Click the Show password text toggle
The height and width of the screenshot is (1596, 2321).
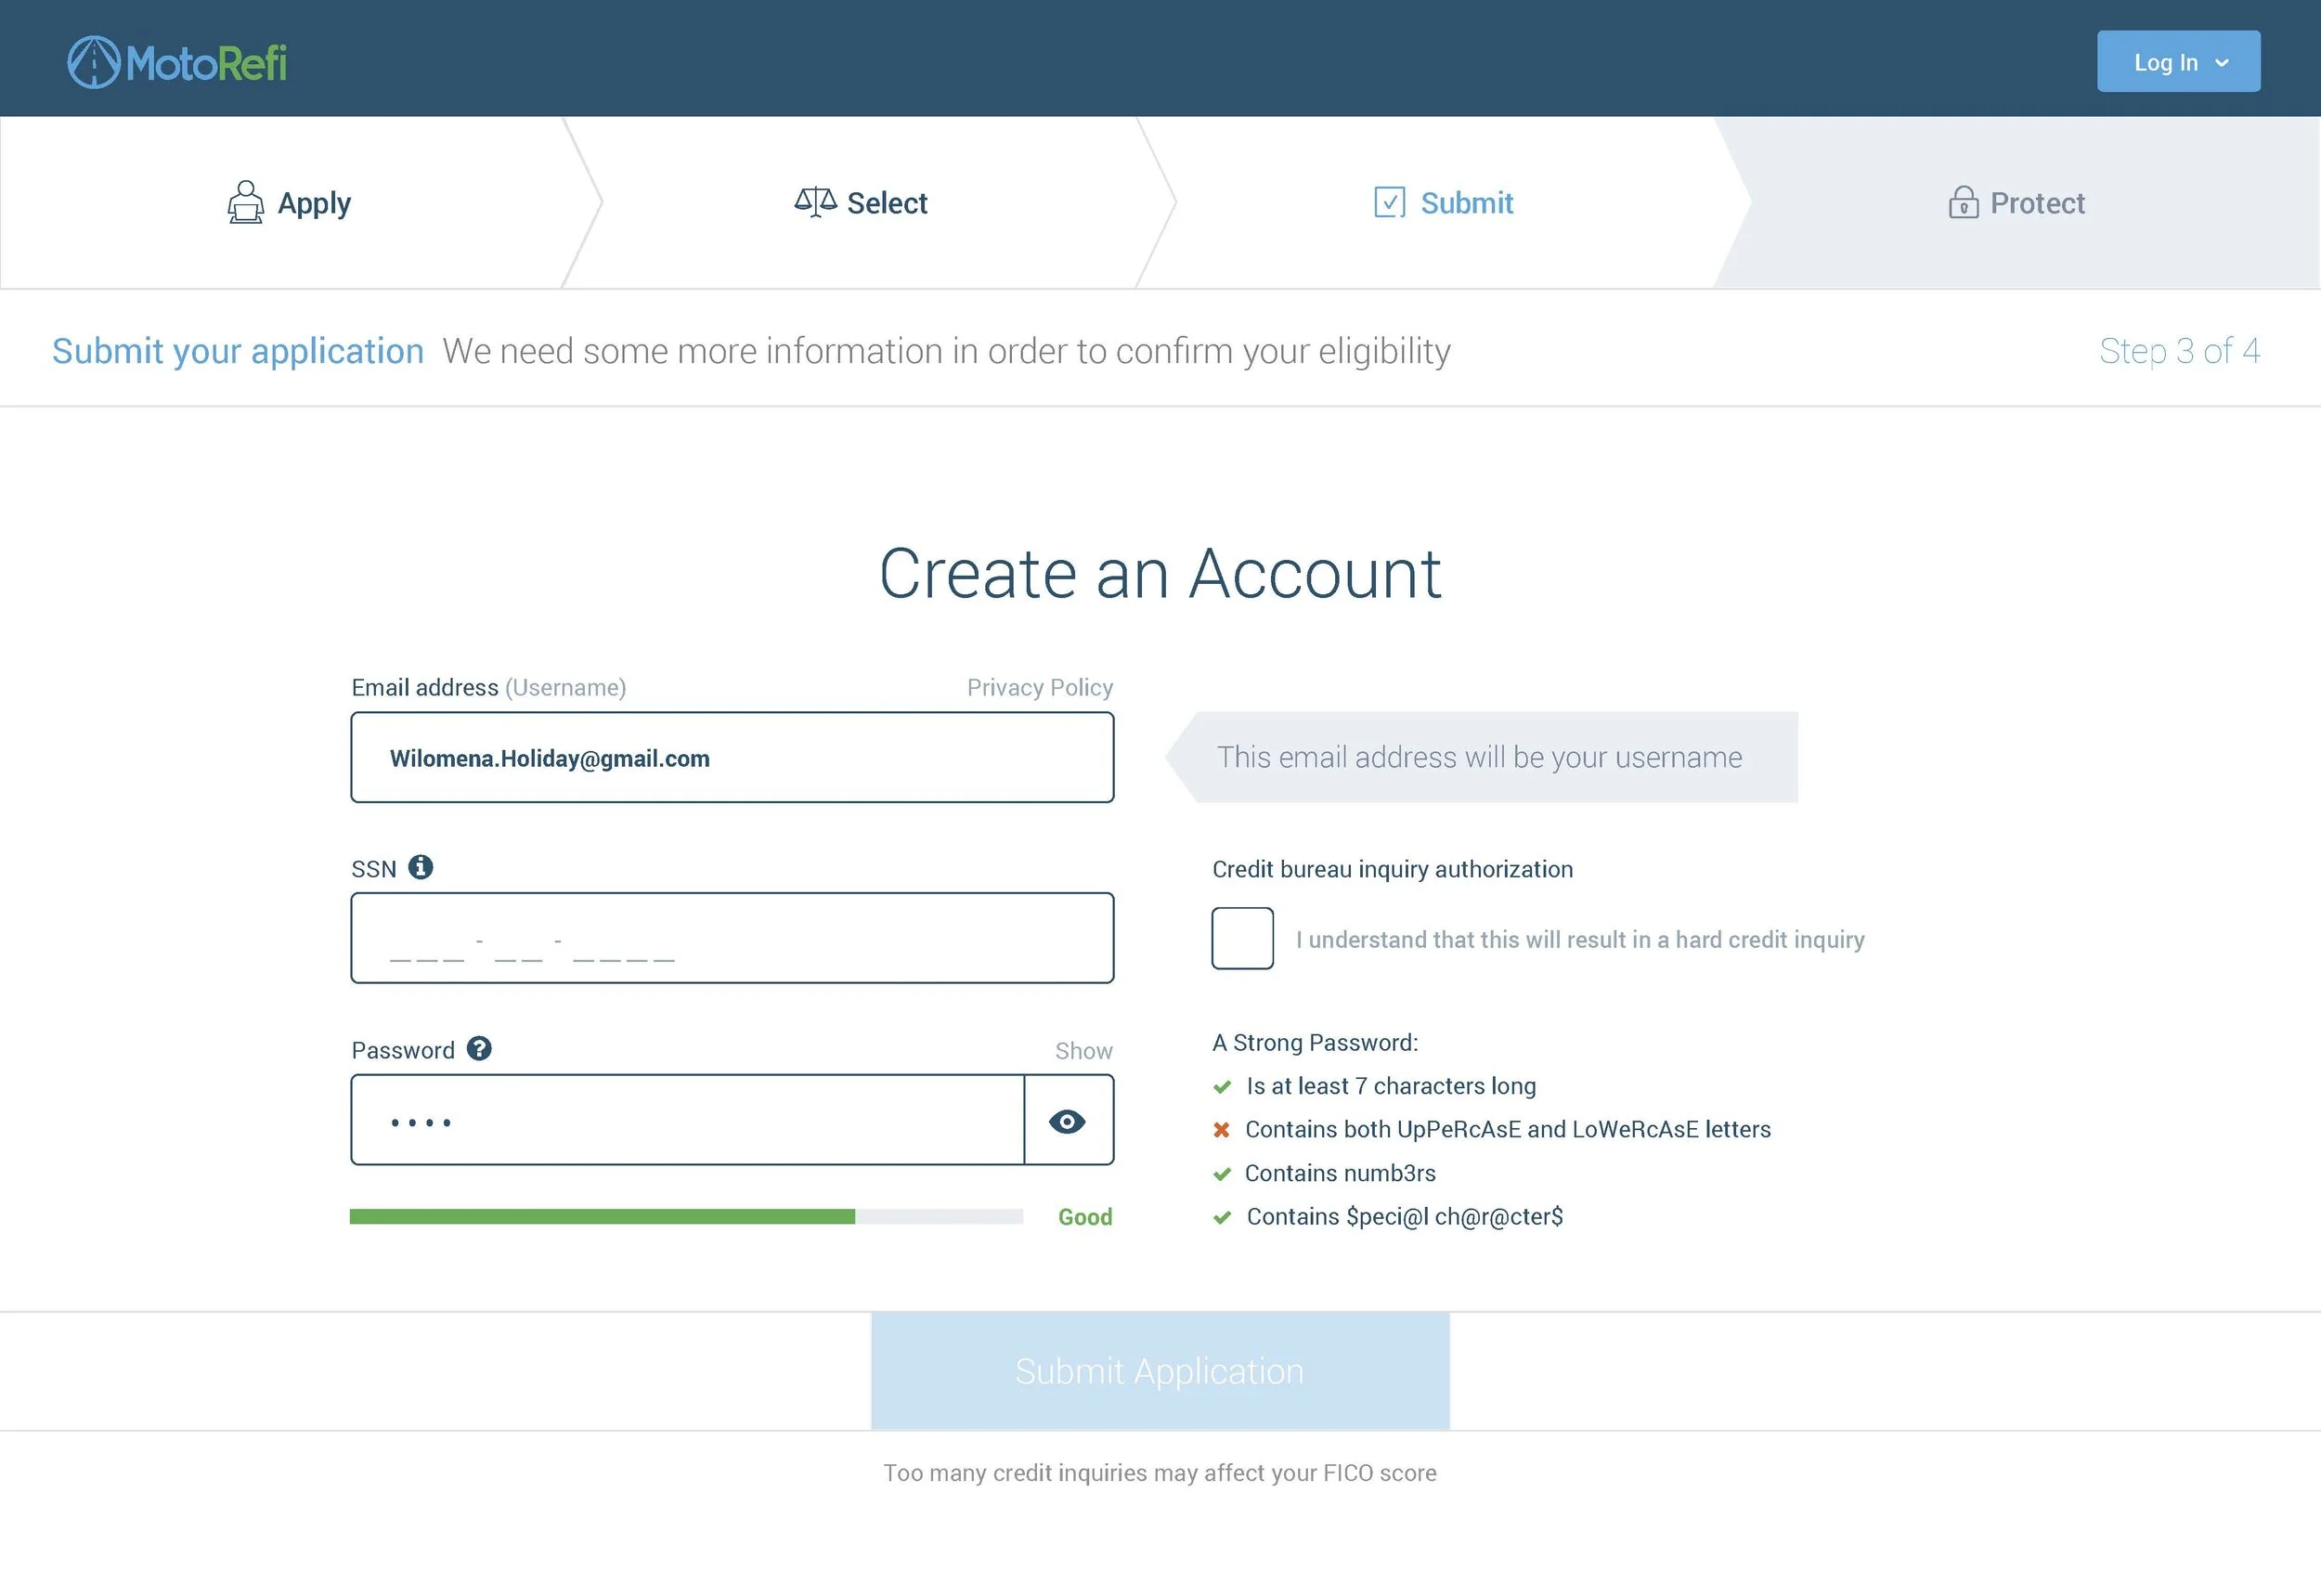pos(1083,1051)
